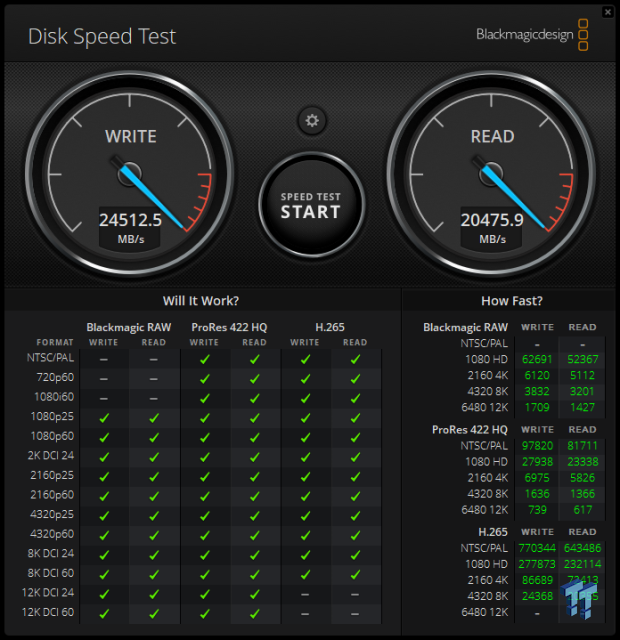This screenshot has width=620, height=640.
Task: Click 12K DCI 60 Blackmagic RAW write checkmark
Action: click(104, 613)
